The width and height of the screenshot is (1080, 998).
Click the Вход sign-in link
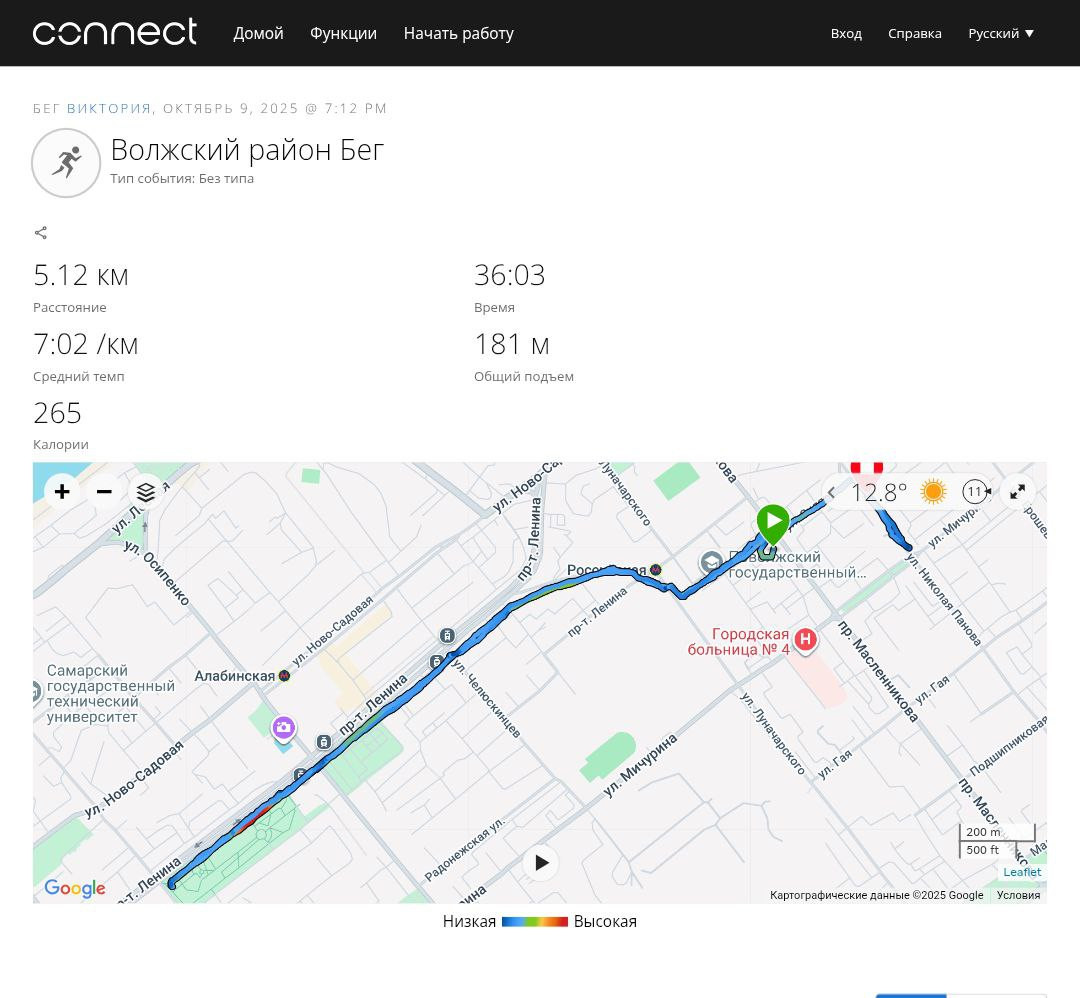coord(846,33)
